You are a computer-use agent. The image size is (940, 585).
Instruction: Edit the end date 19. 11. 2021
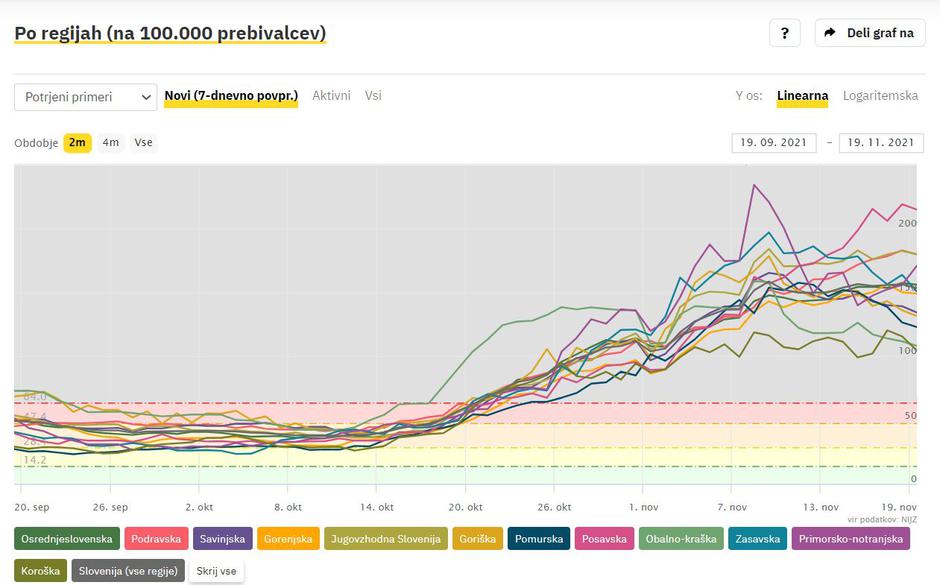[881, 143]
